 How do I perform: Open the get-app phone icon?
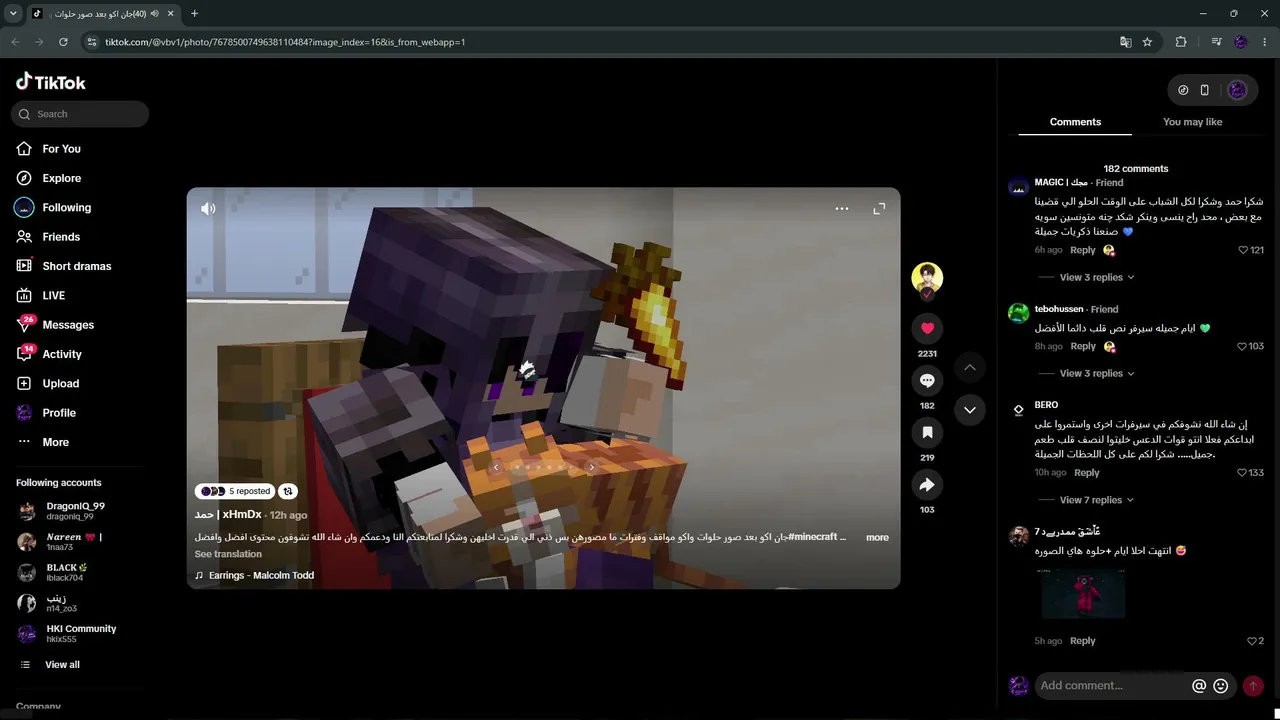(1204, 90)
